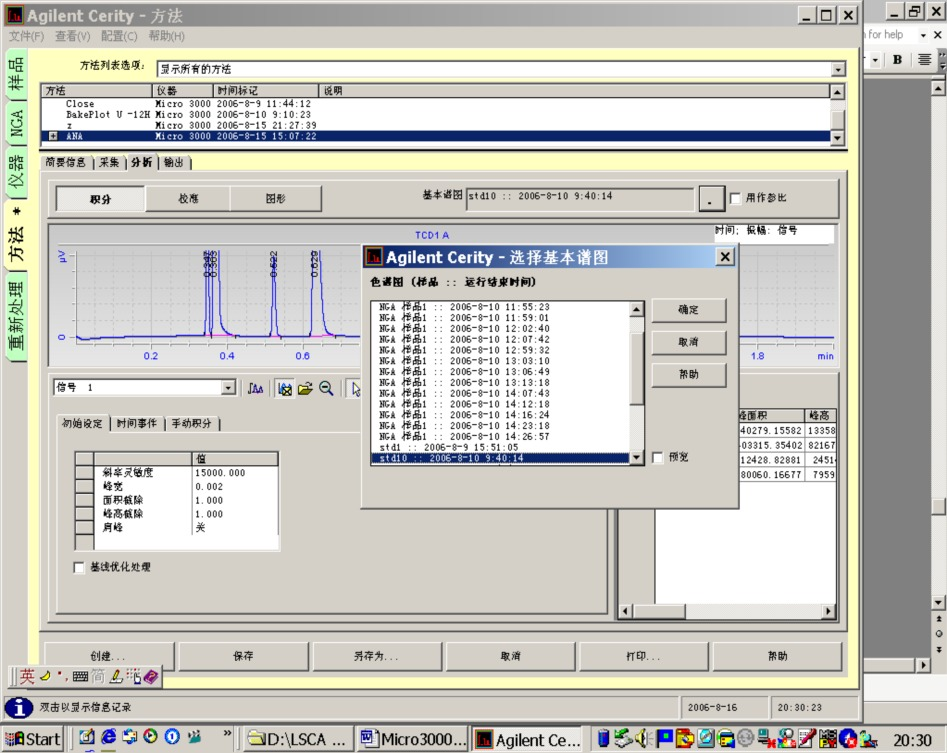Image resolution: width=947 pixels, height=753 pixels.
Task: Click 帮助 in the chromatogram dialog
Action: (x=689, y=375)
